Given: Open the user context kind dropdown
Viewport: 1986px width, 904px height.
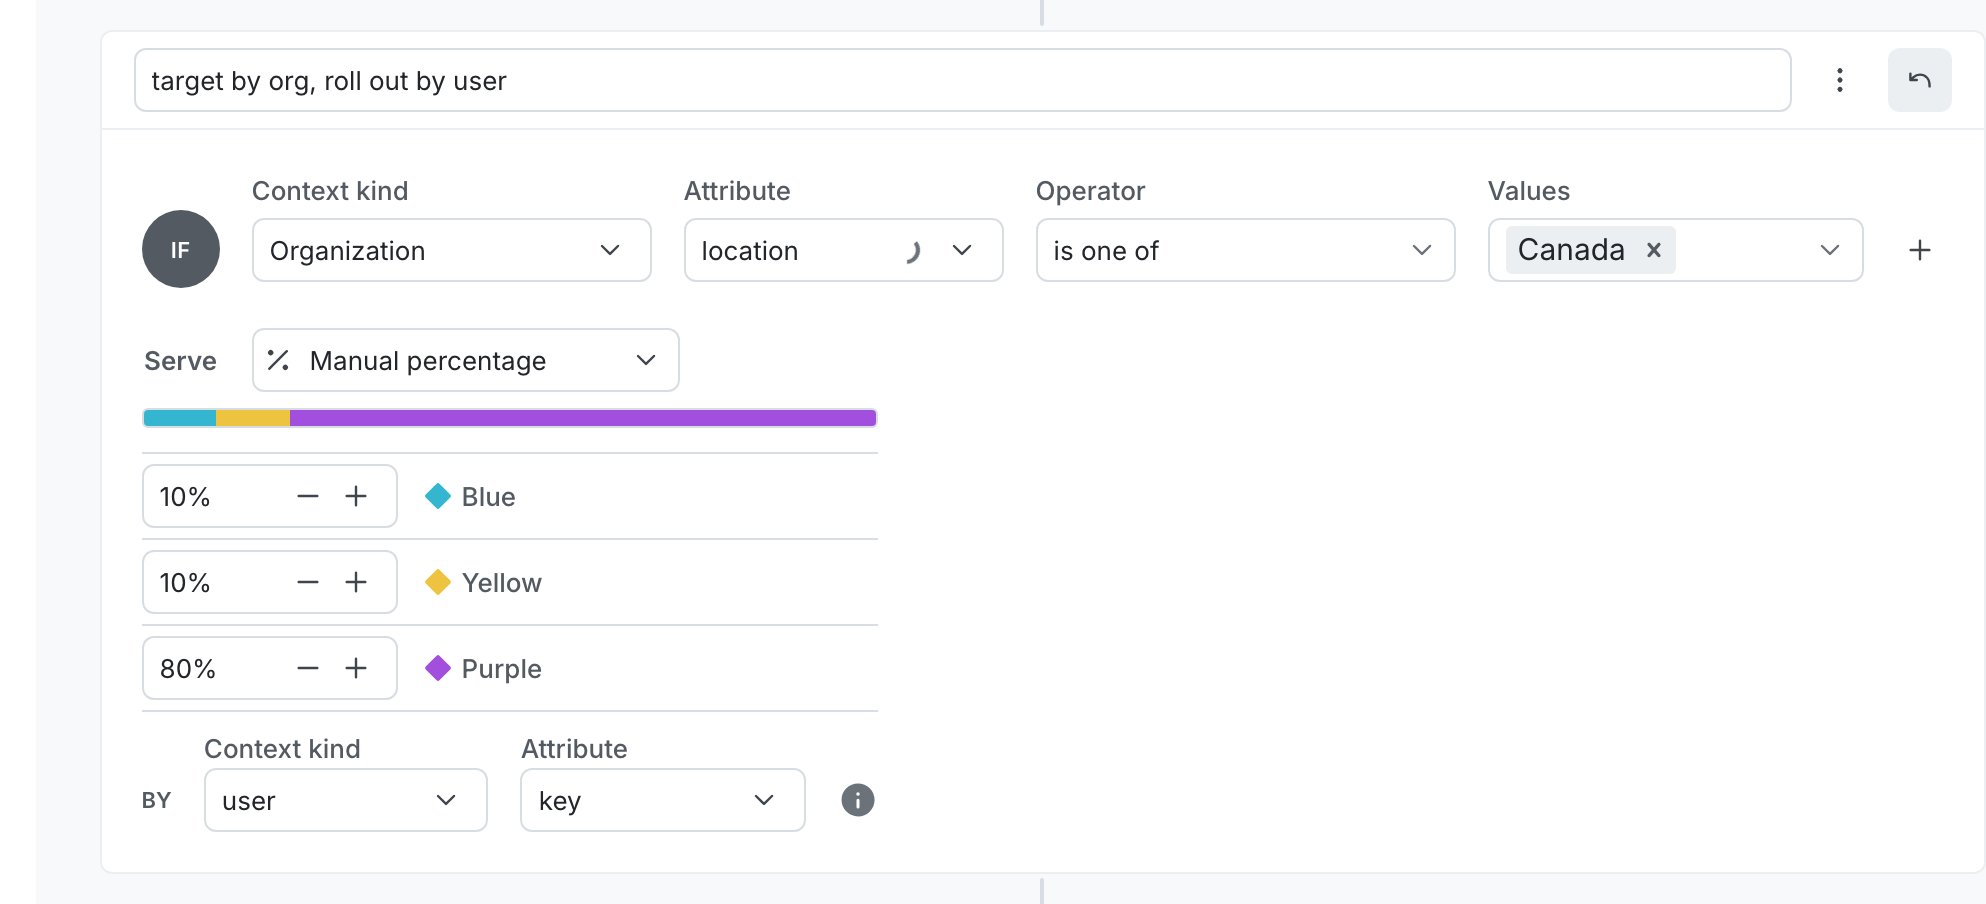Looking at the screenshot, I should 345,800.
